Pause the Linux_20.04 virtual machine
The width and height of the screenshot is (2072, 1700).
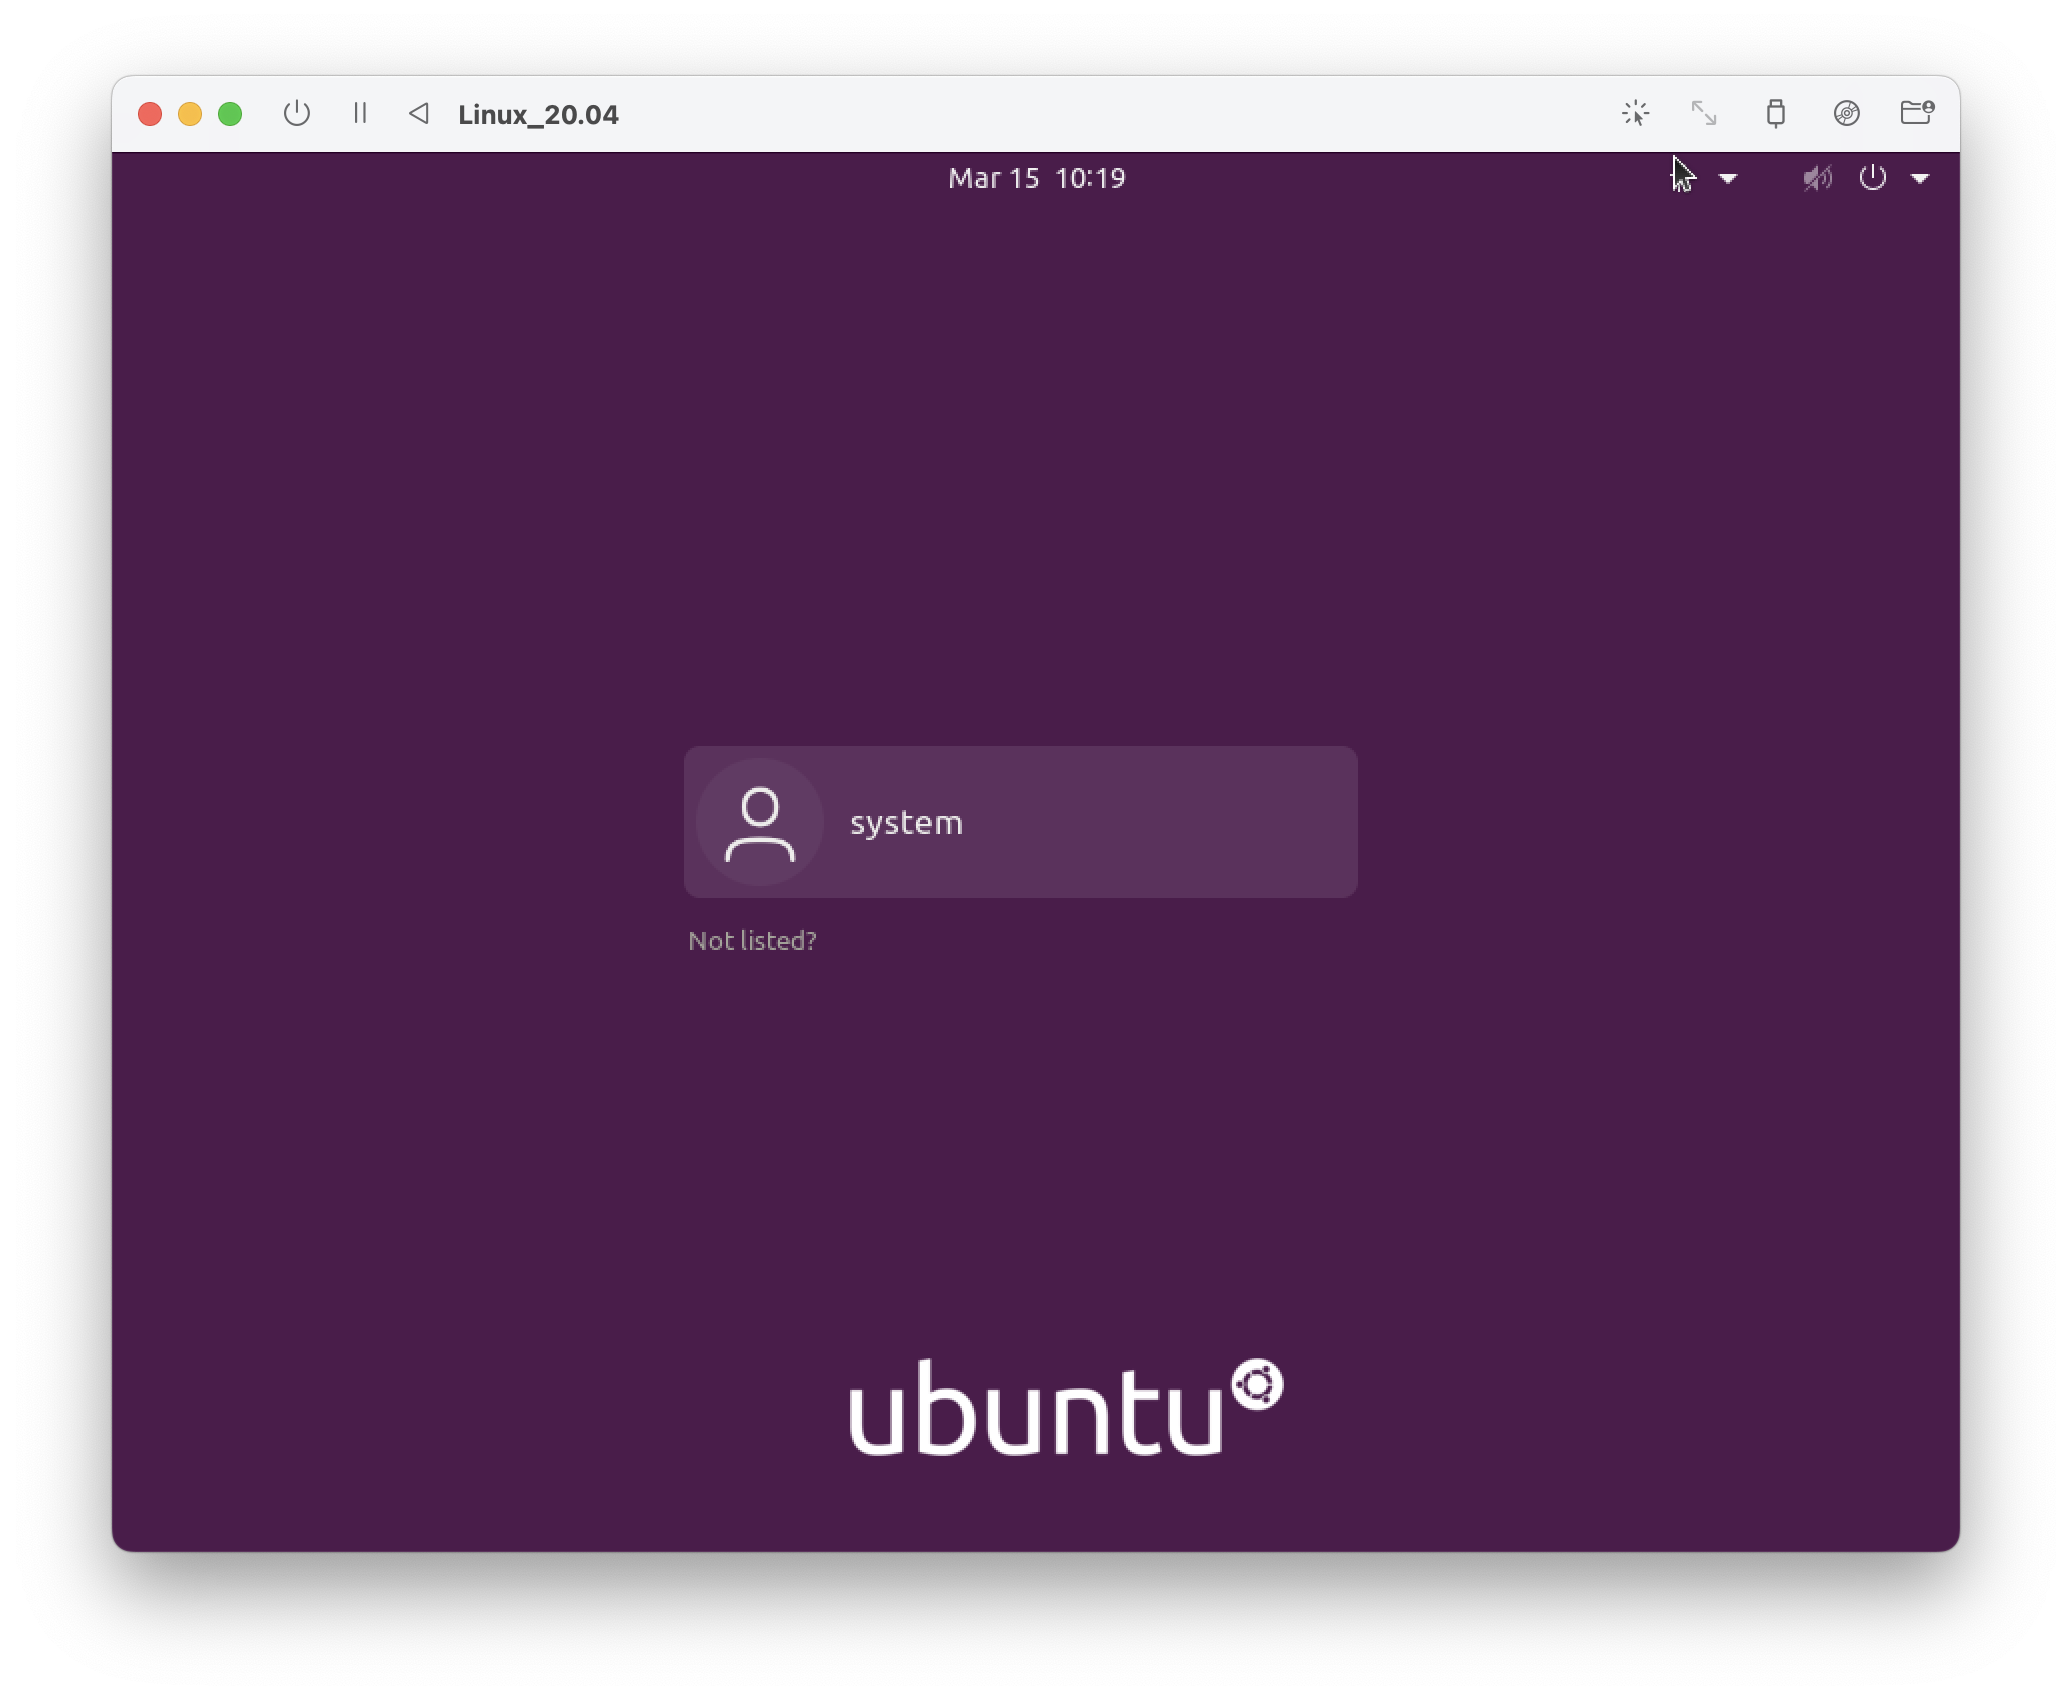360,114
